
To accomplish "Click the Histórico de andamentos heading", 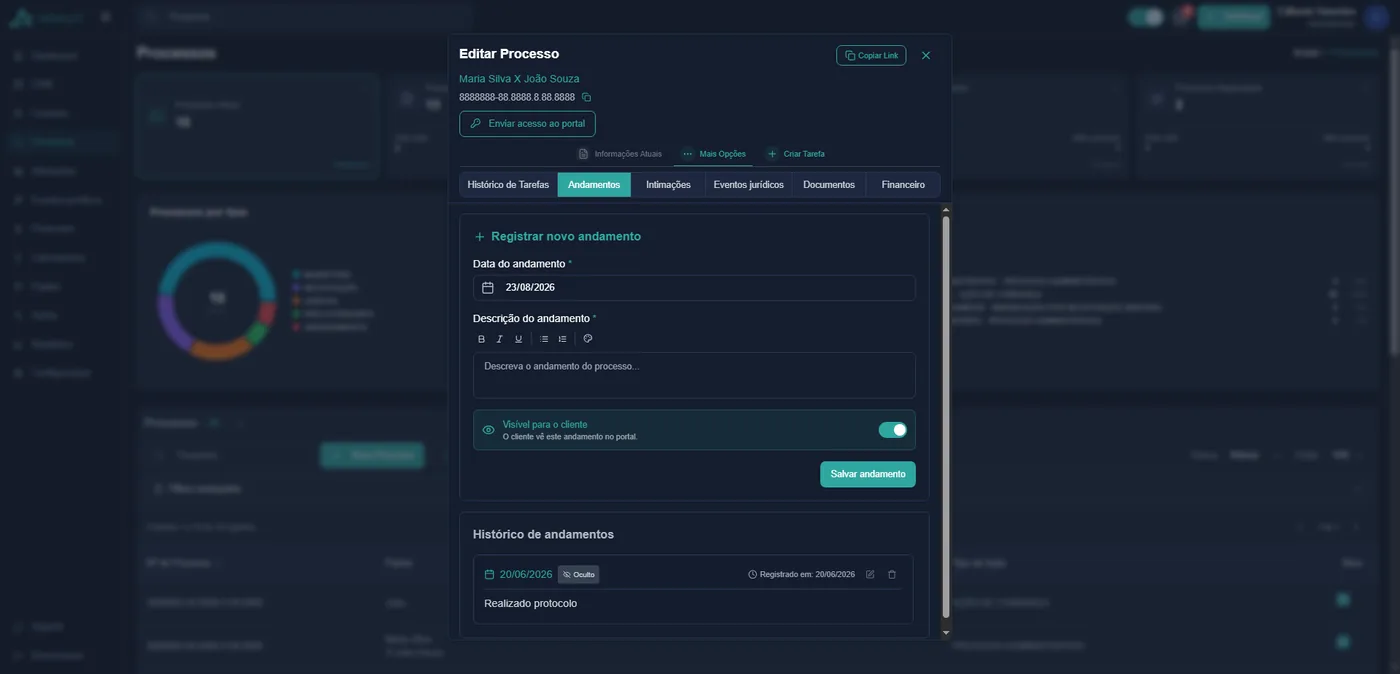I will click(x=543, y=535).
